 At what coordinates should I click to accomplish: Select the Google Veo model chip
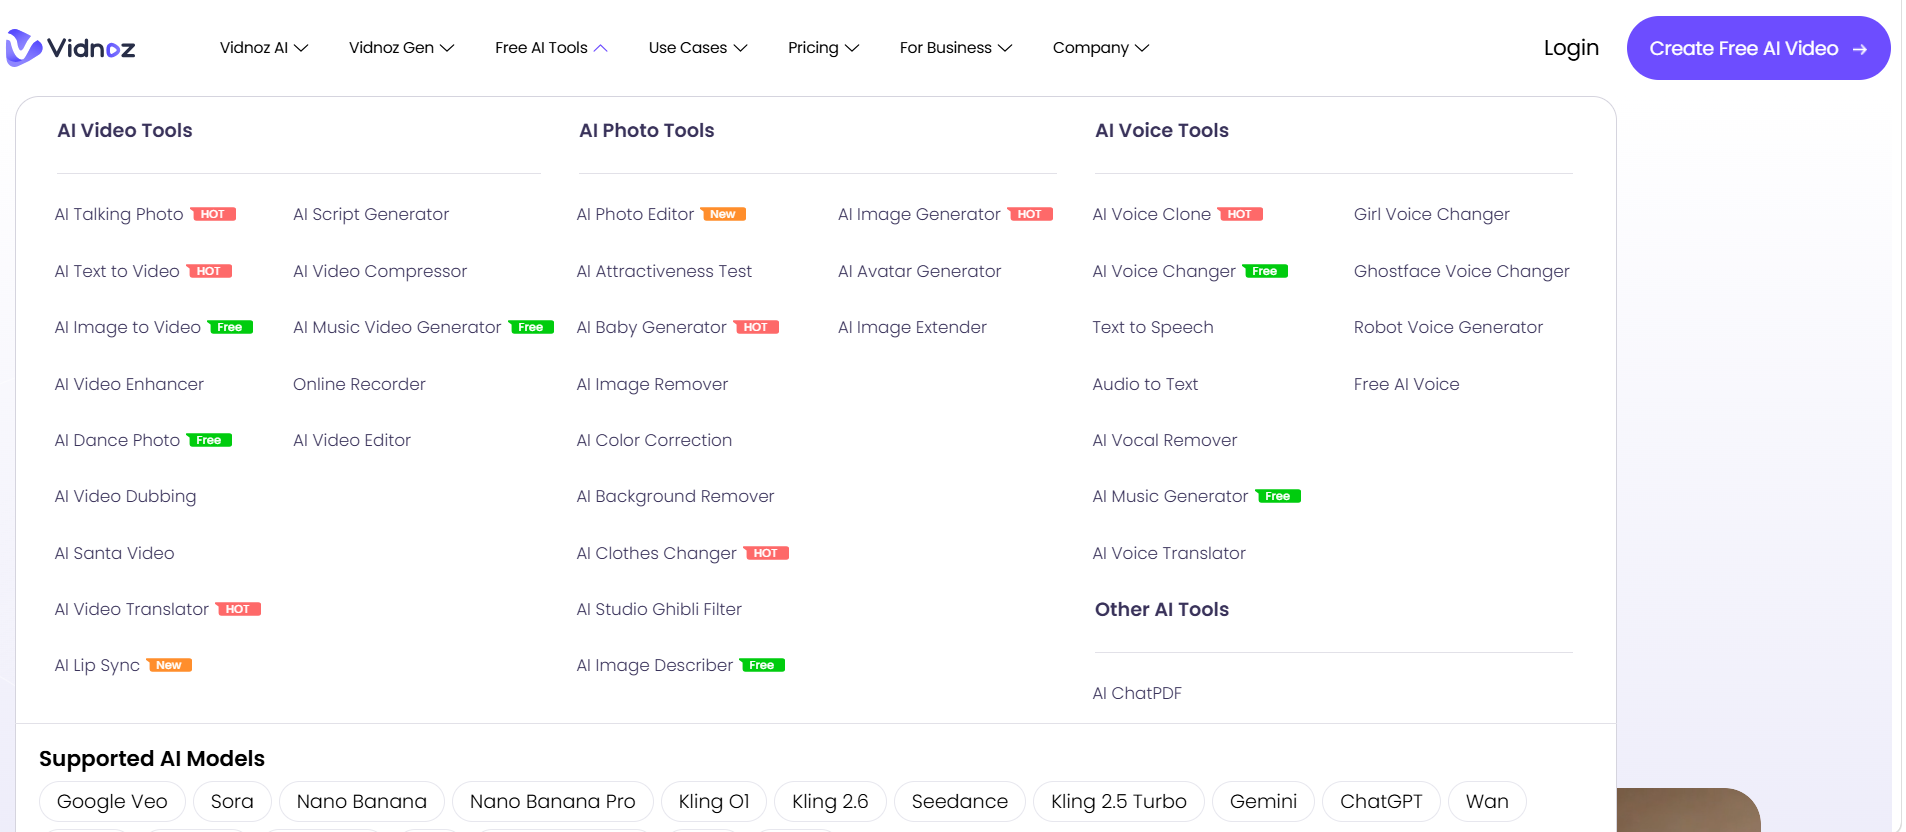tap(112, 801)
